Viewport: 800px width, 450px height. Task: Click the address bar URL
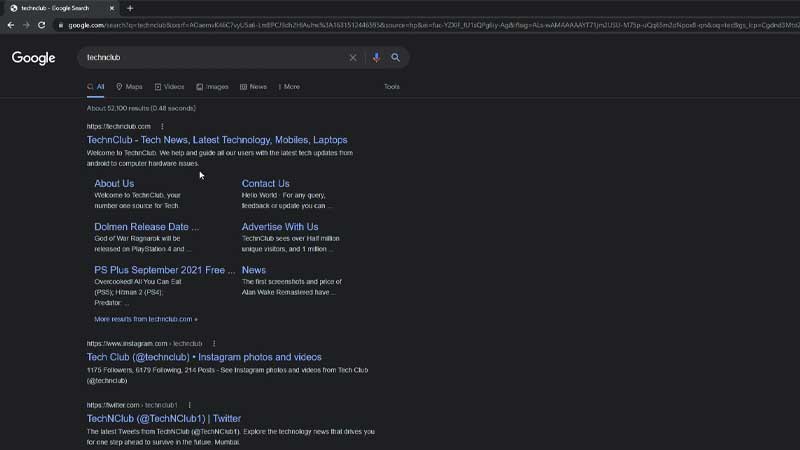pos(434,25)
